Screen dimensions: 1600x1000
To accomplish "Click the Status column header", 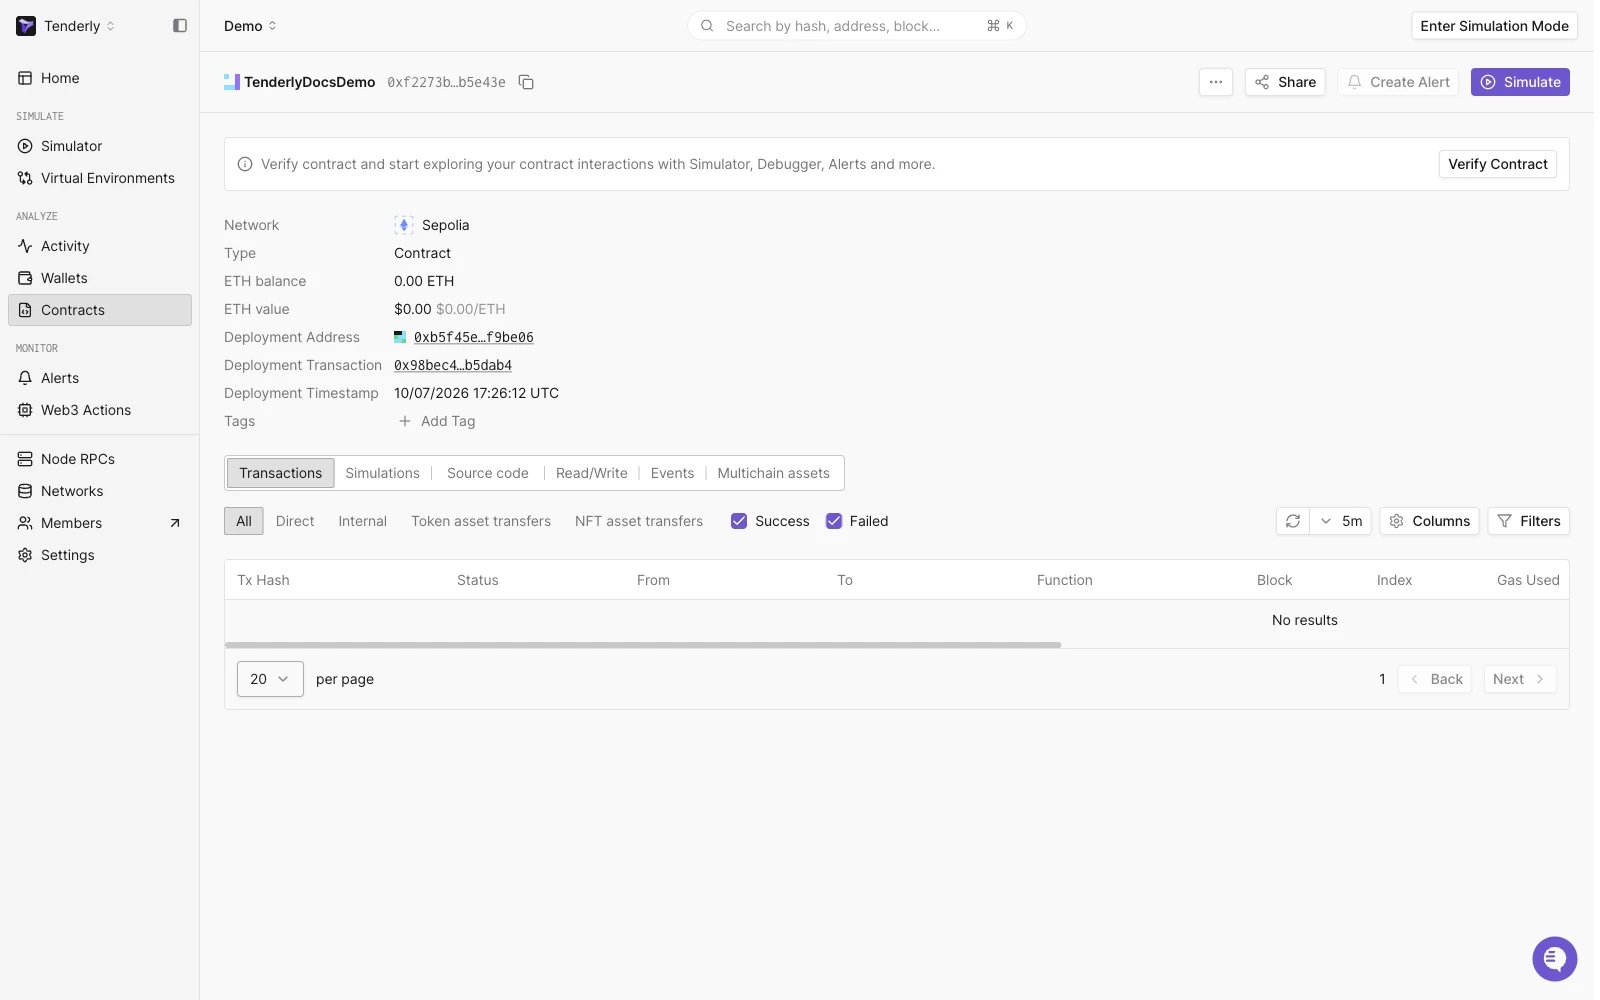I will pos(477,580).
